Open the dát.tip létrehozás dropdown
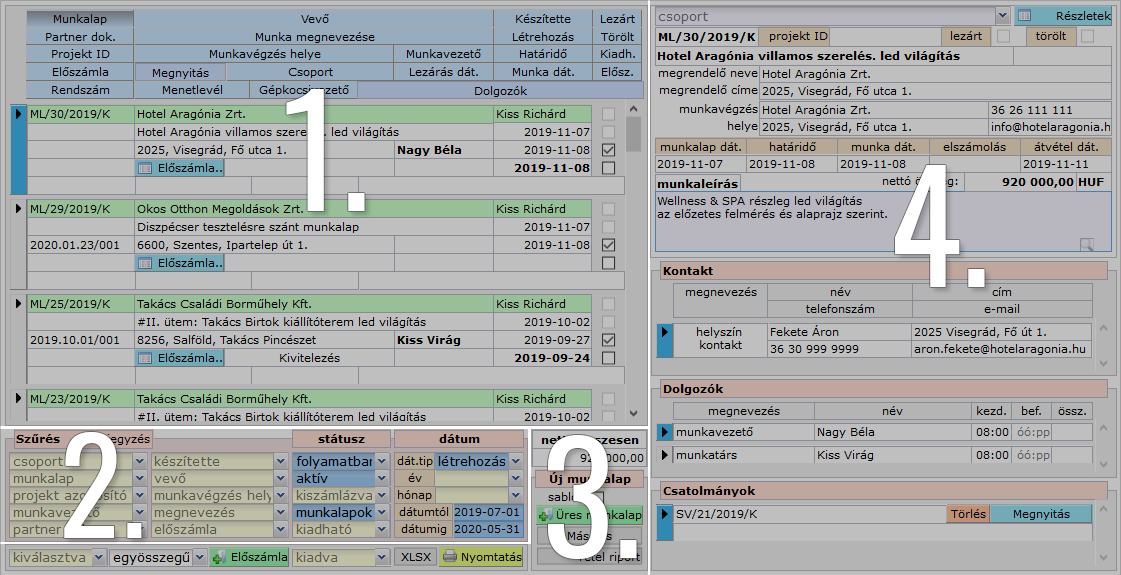1121x575 pixels. 516,462
